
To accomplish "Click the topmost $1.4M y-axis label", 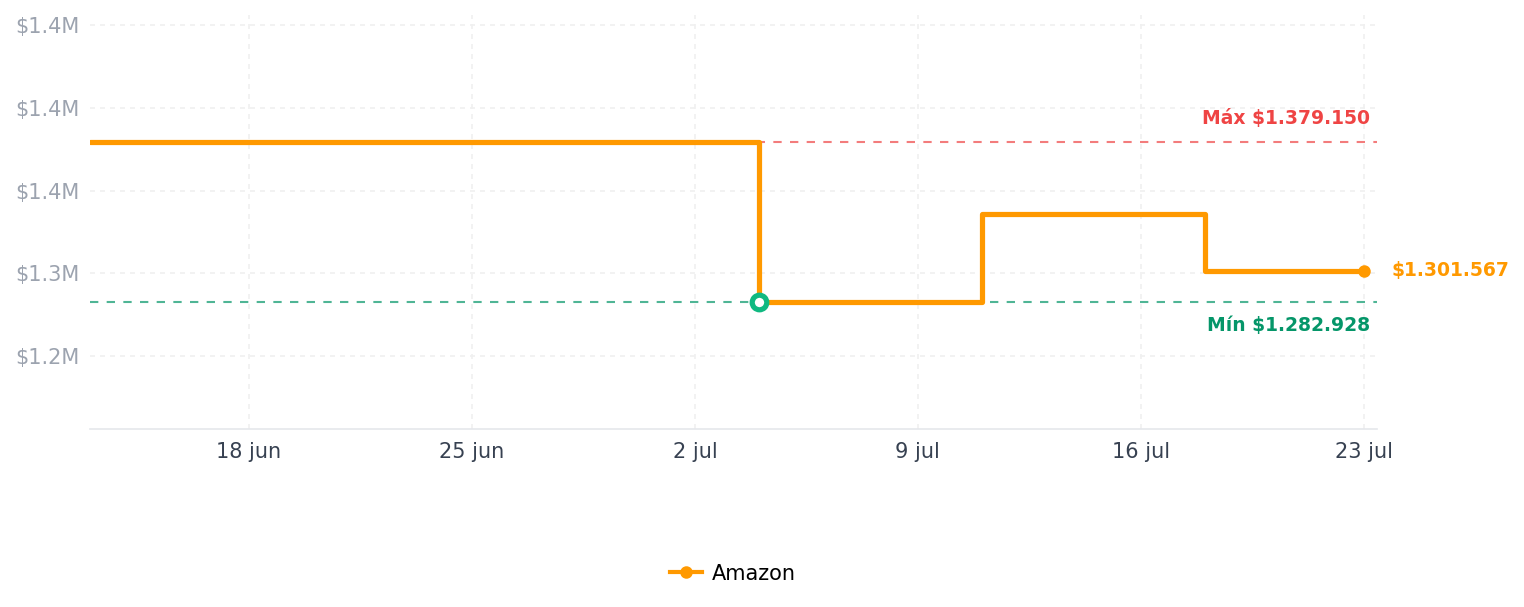I will [47, 26].
